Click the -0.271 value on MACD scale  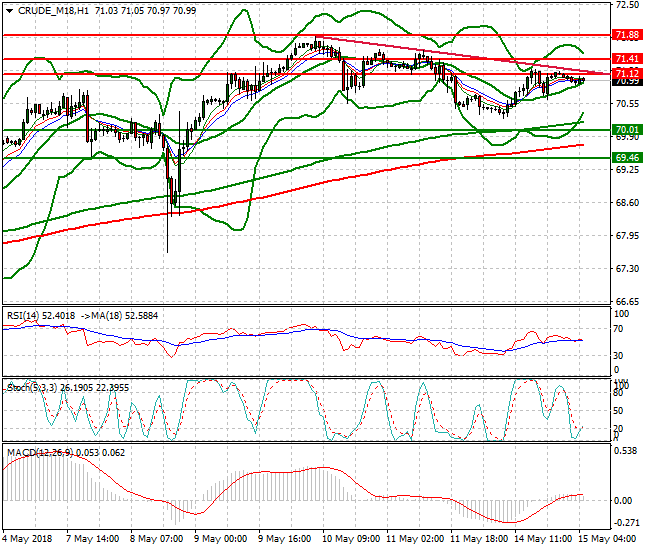coord(627,523)
